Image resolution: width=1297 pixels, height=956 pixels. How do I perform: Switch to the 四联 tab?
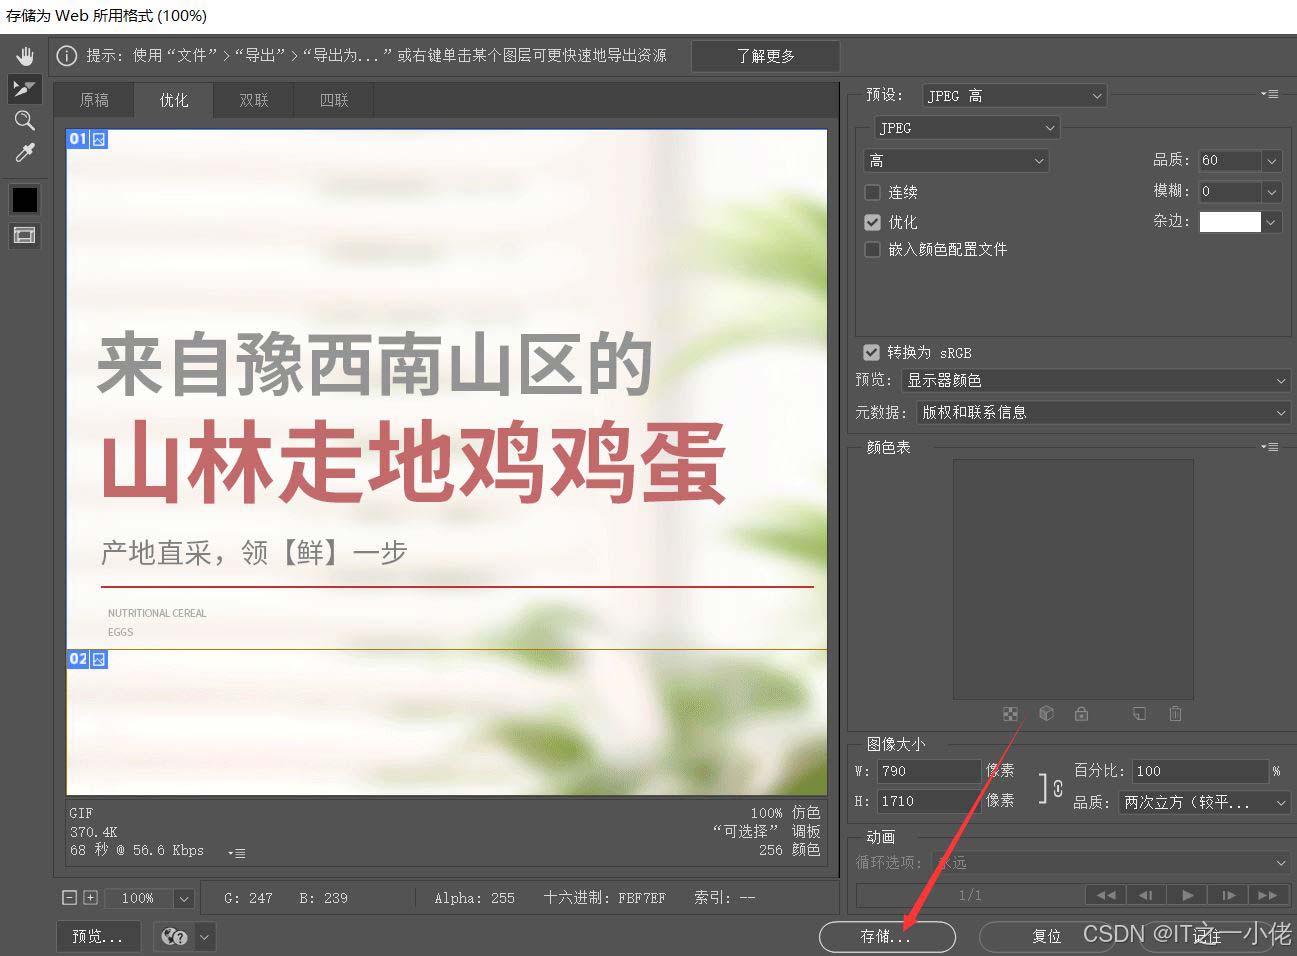(334, 100)
